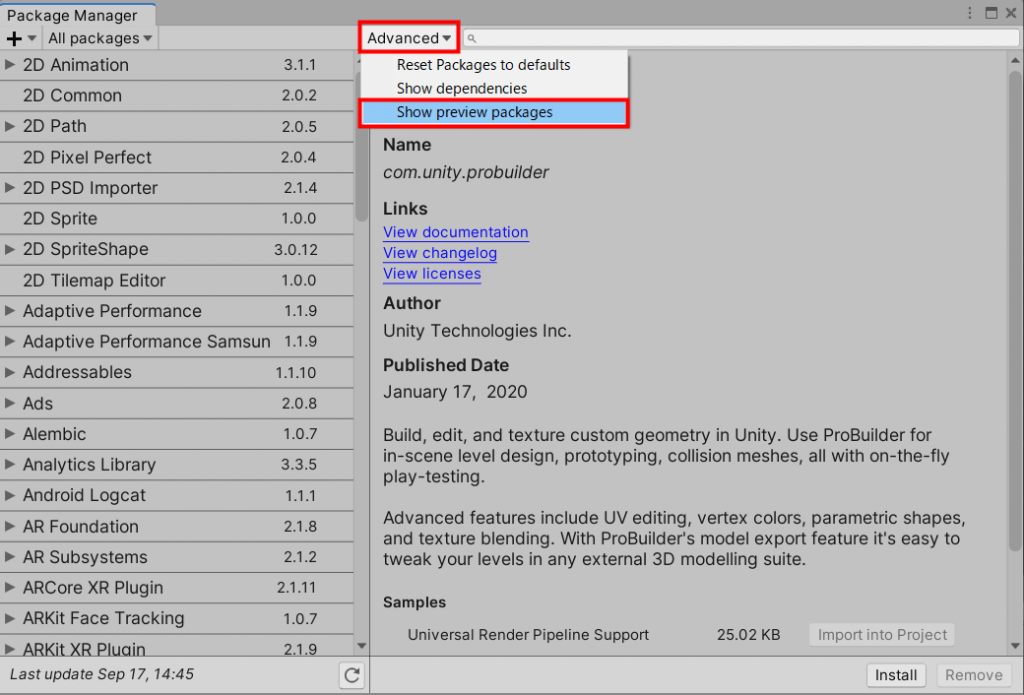Viewport: 1024px width, 695px height.
Task: Expand the Addressables package entry
Action: click(9, 372)
